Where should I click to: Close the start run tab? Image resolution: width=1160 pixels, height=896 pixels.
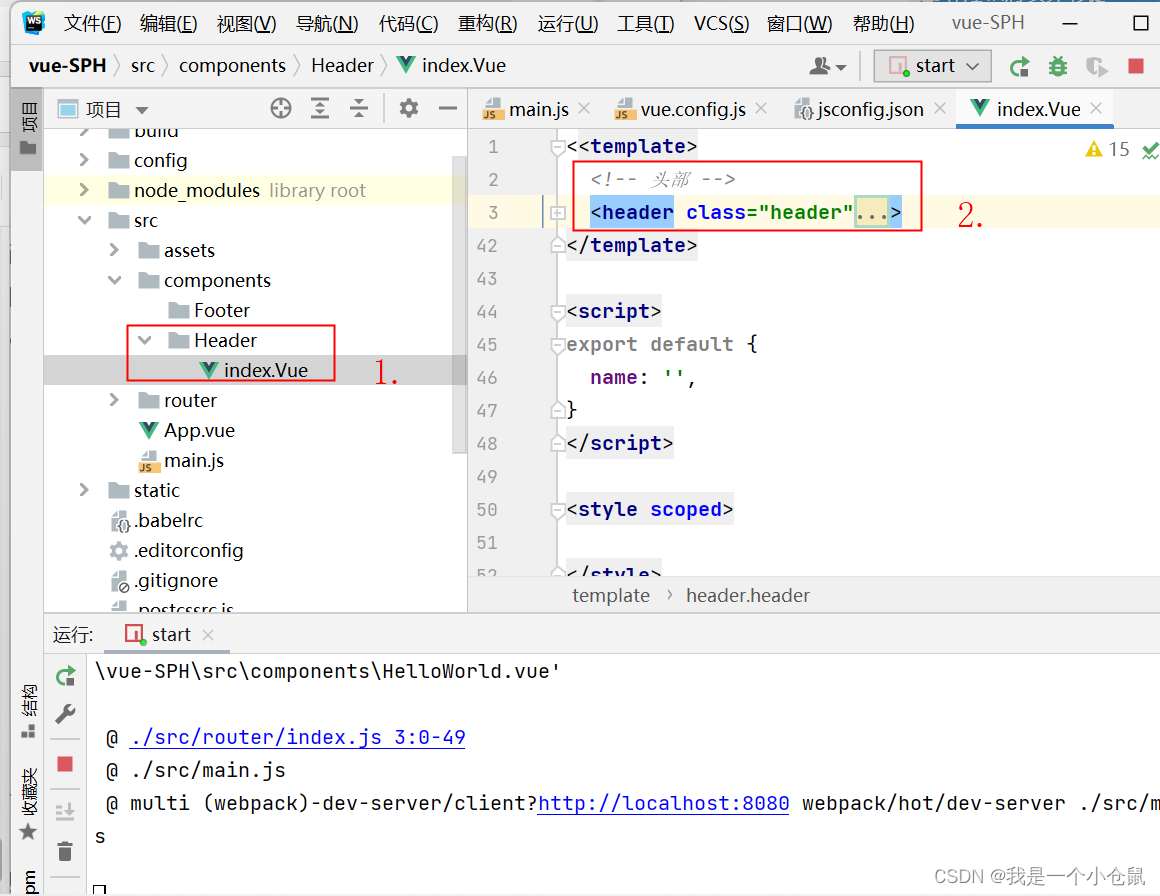[208, 635]
